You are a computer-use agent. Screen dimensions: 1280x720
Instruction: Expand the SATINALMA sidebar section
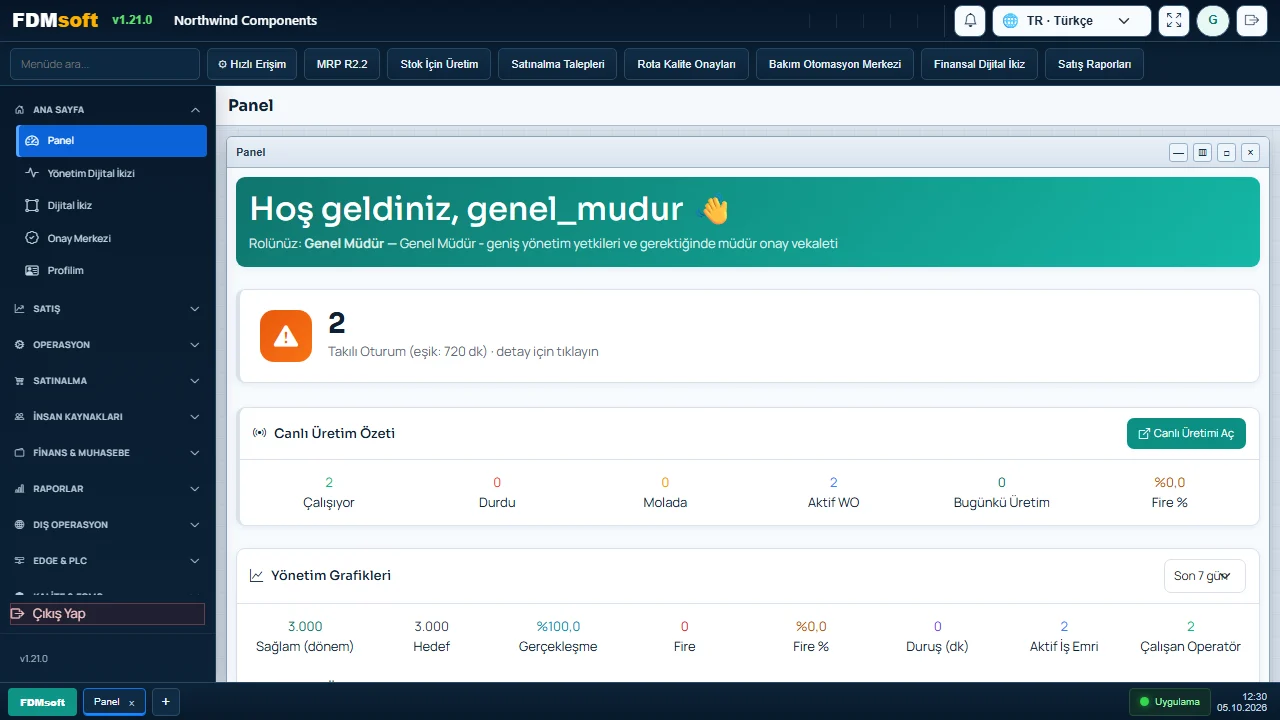point(108,381)
